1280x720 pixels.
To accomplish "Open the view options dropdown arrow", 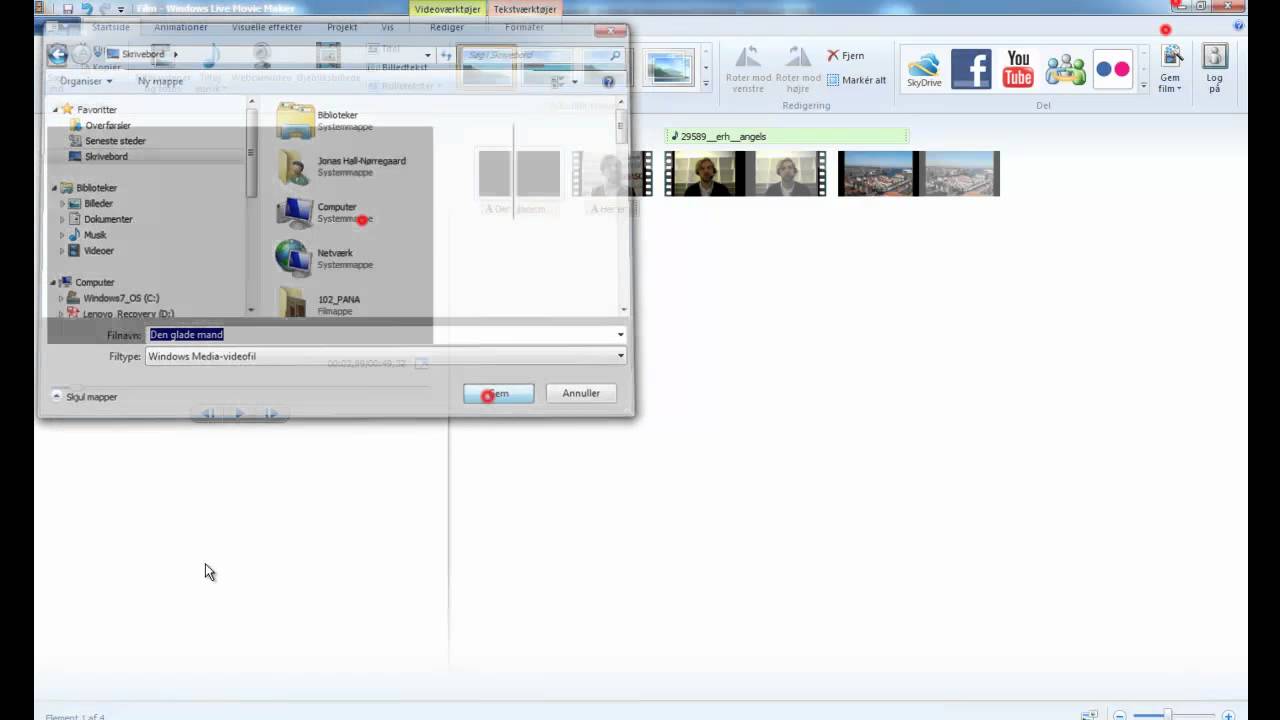I will click(x=574, y=81).
